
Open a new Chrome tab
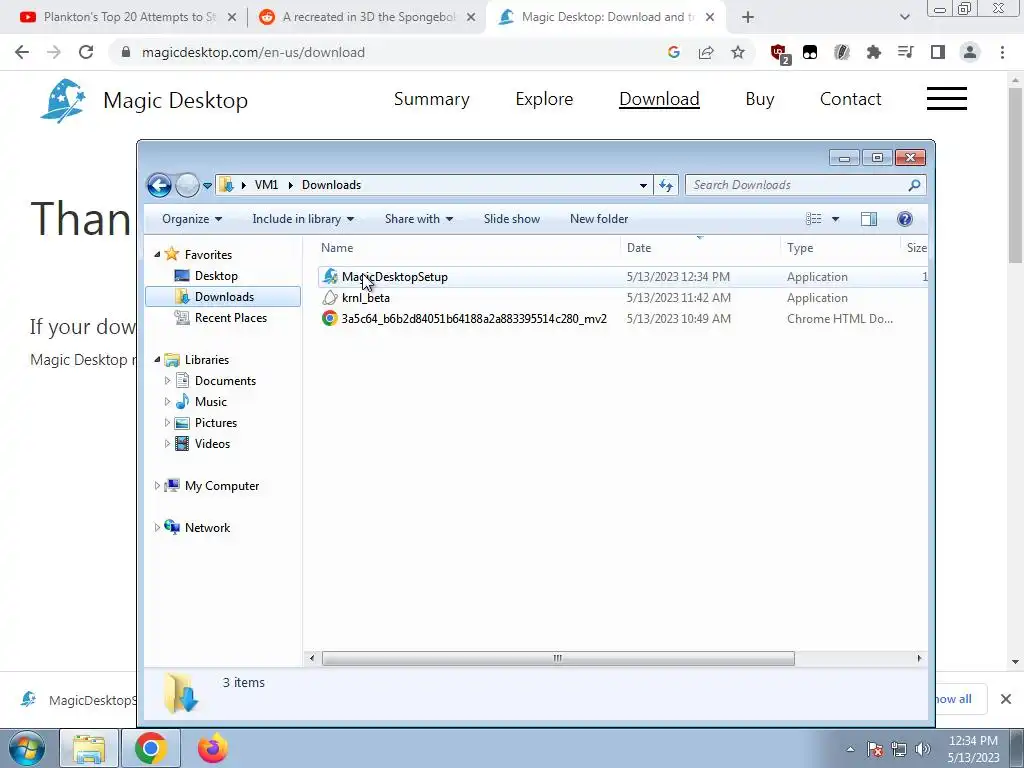pyautogui.click(x=748, y=18)
